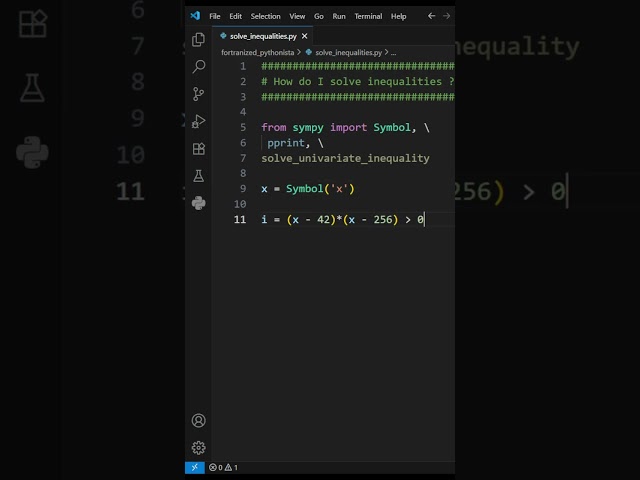The image size is (640, 480).
Task: Click the 'sympy' module name on line 5
Action: 308,128
